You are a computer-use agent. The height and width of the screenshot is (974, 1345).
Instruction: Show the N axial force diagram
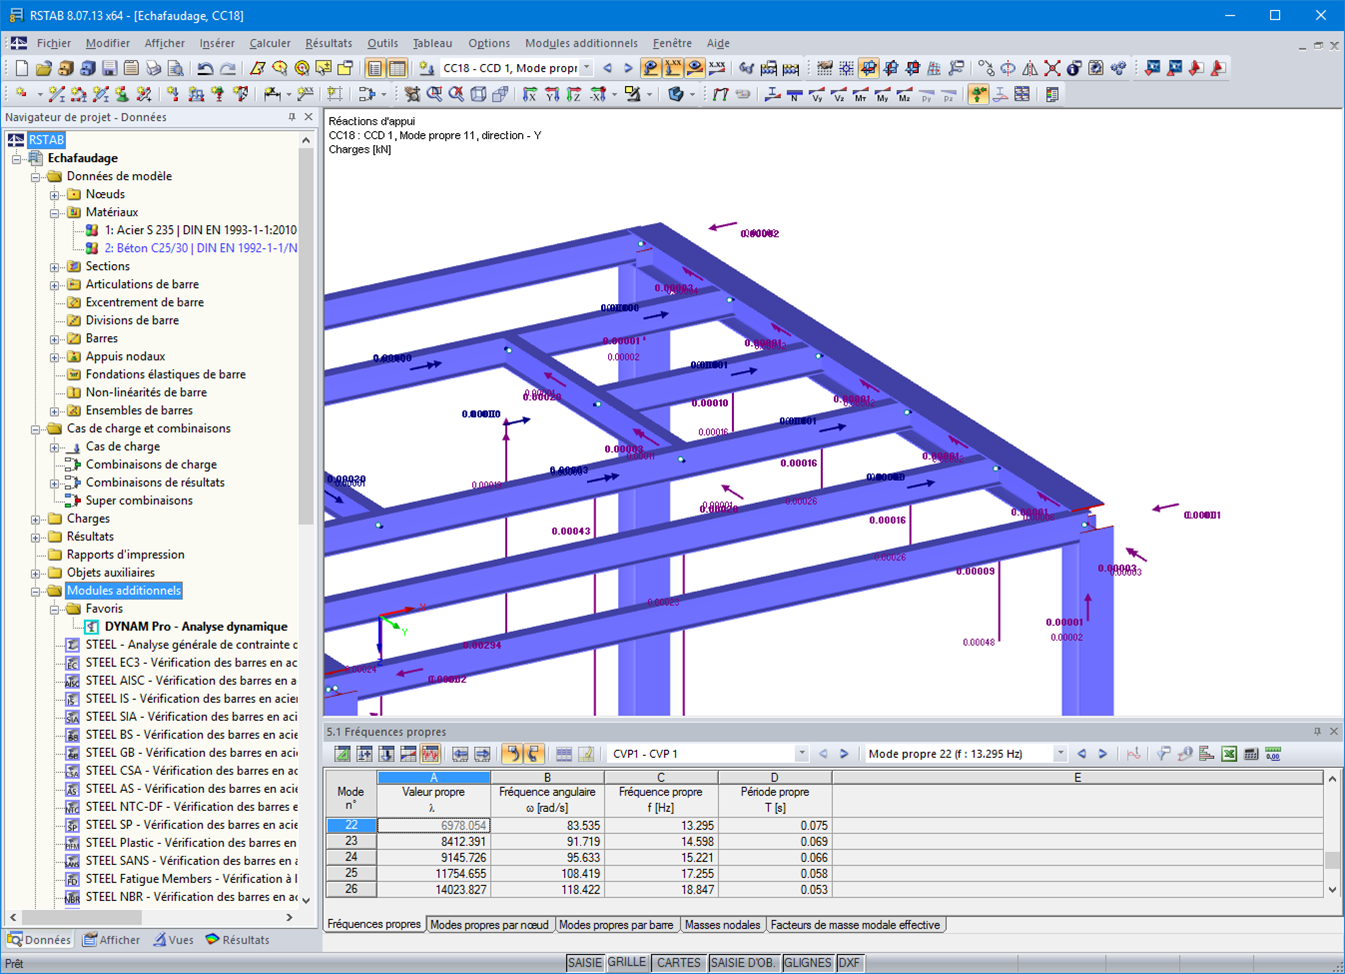pos(794,95)
